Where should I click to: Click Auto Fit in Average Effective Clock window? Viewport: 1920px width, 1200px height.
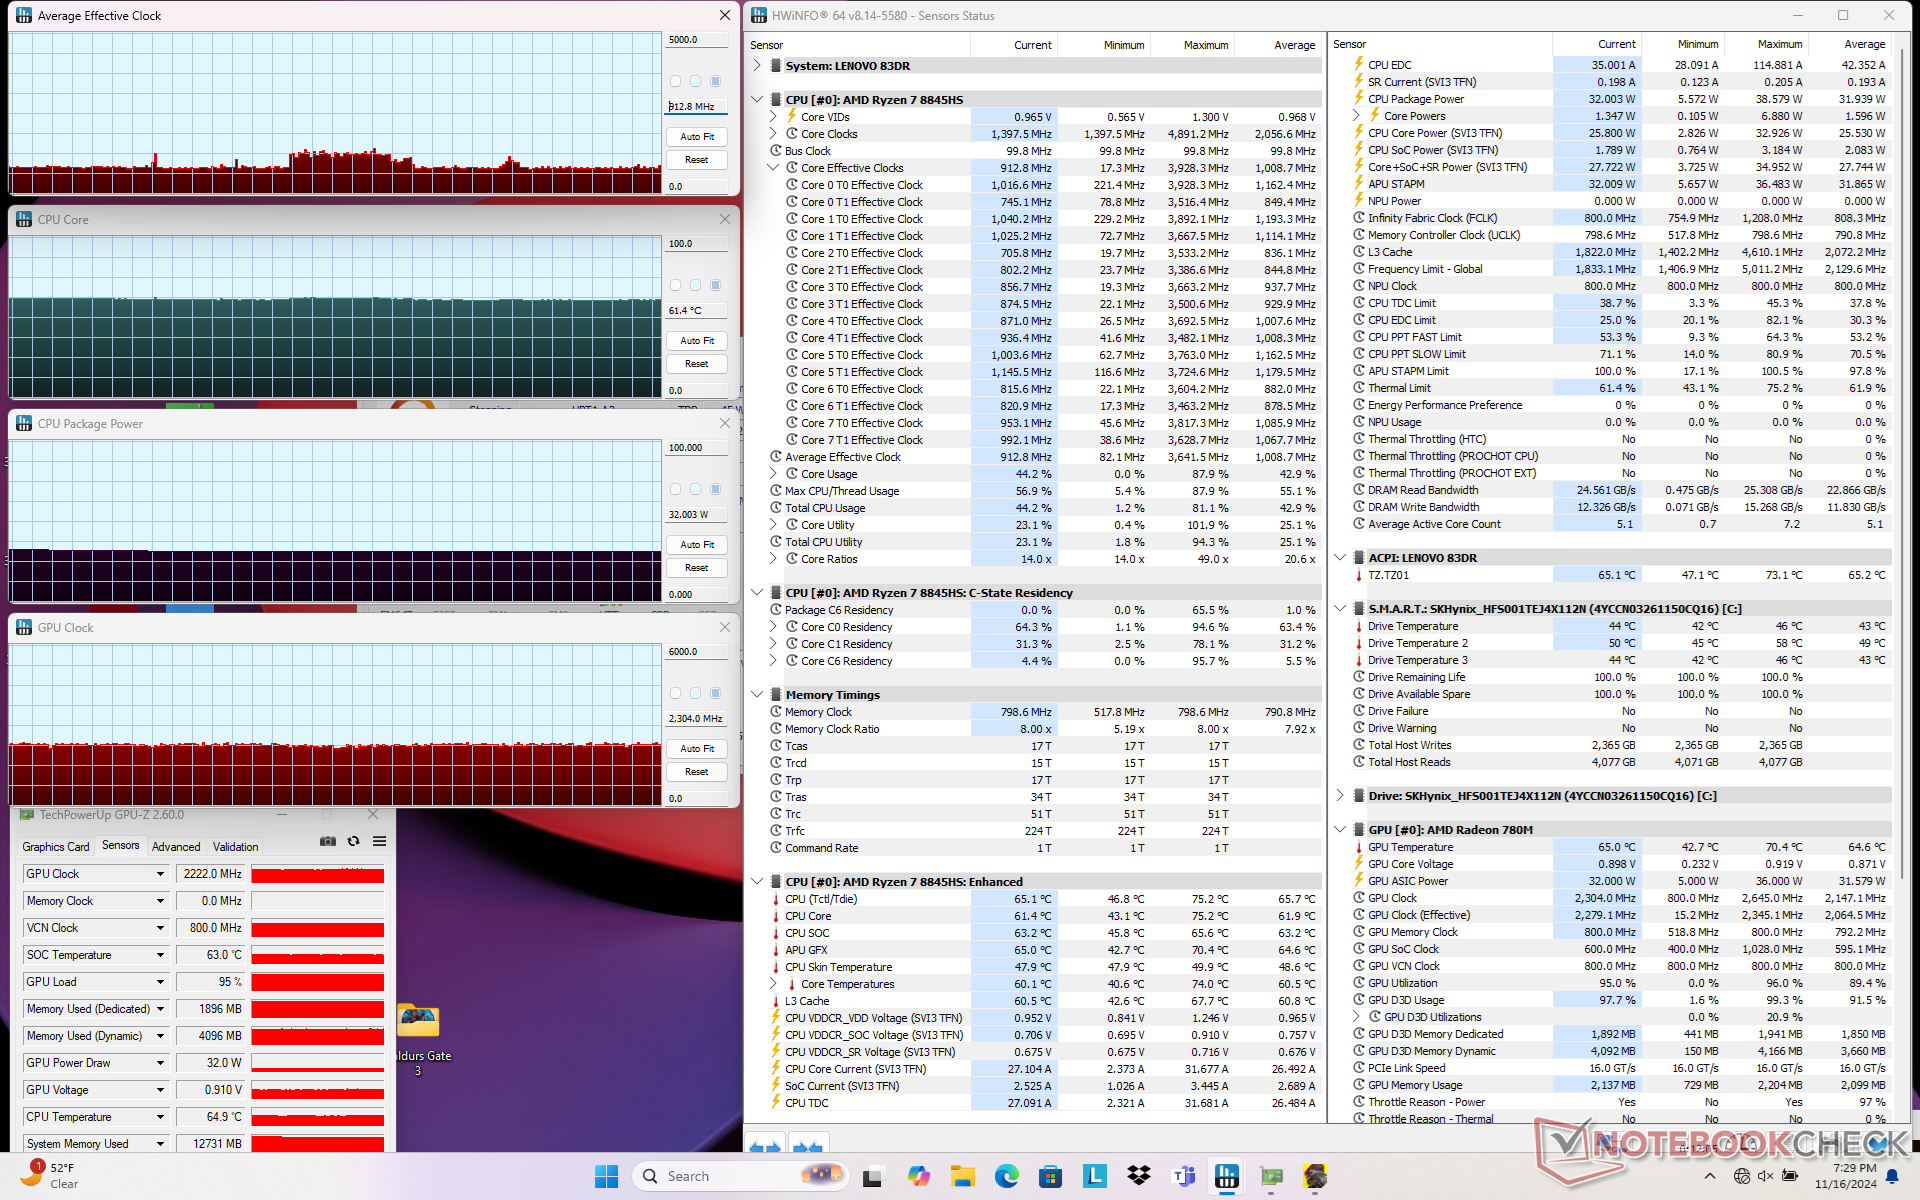[x=697, y=137]
